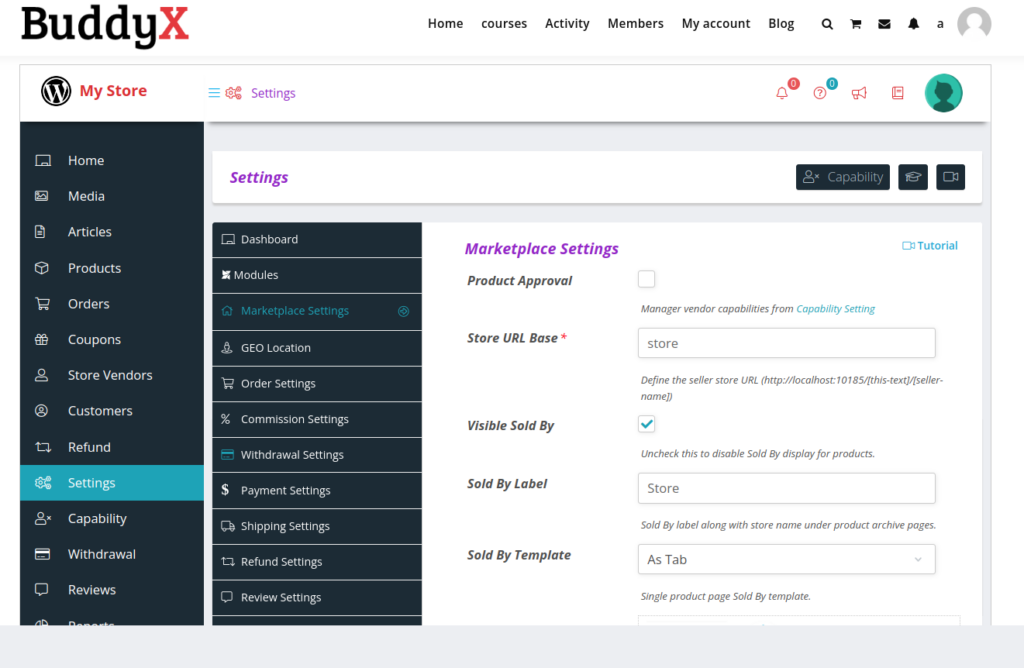This screenshot has height=668, width=1024.
Task: Toggle the hamburger menu beside Settings
Action: (x=214, y=93)
